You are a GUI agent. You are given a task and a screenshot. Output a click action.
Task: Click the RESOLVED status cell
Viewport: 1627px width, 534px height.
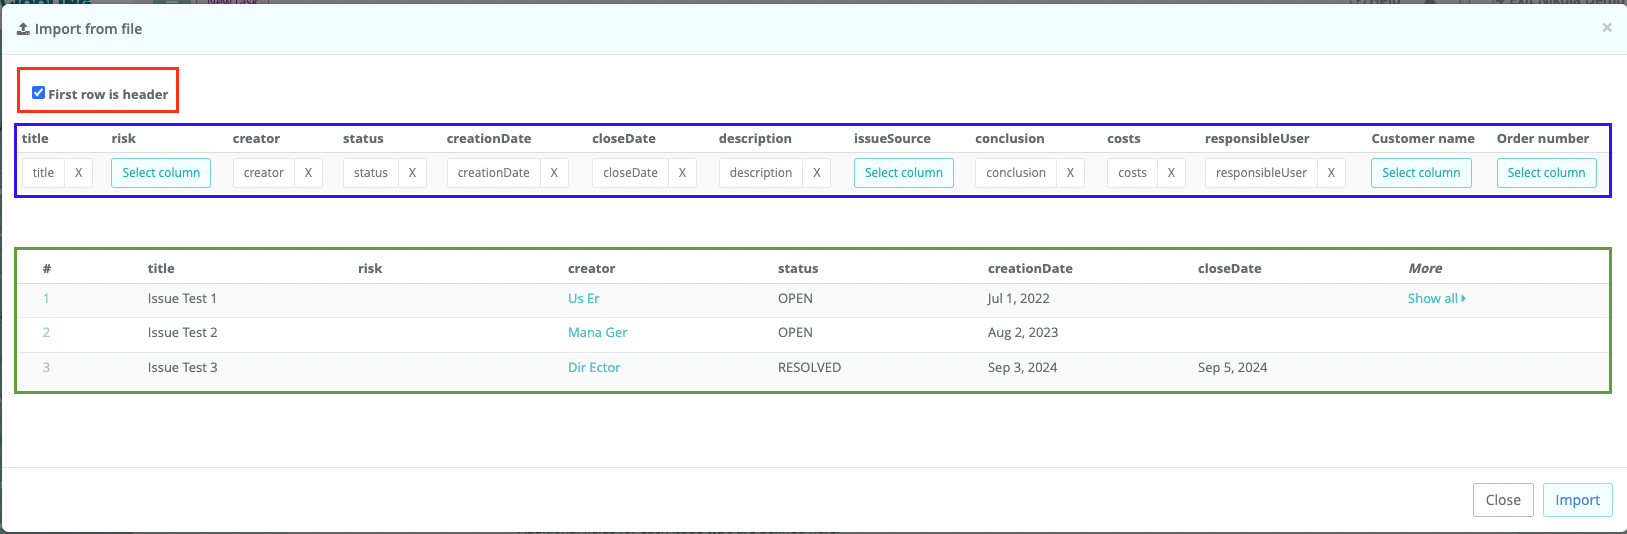coord(810,367)
